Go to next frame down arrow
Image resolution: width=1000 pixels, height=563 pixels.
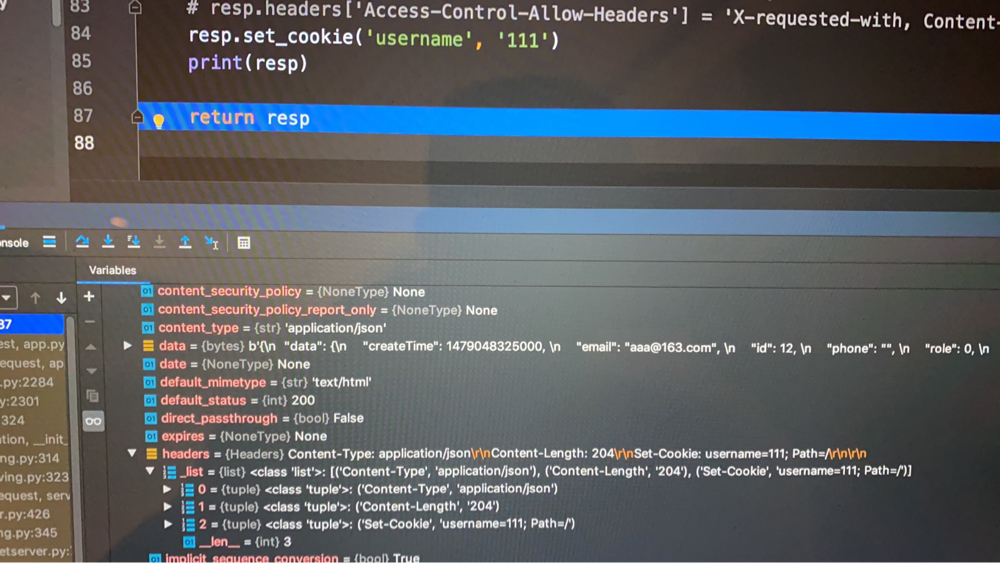coord(61,298)
